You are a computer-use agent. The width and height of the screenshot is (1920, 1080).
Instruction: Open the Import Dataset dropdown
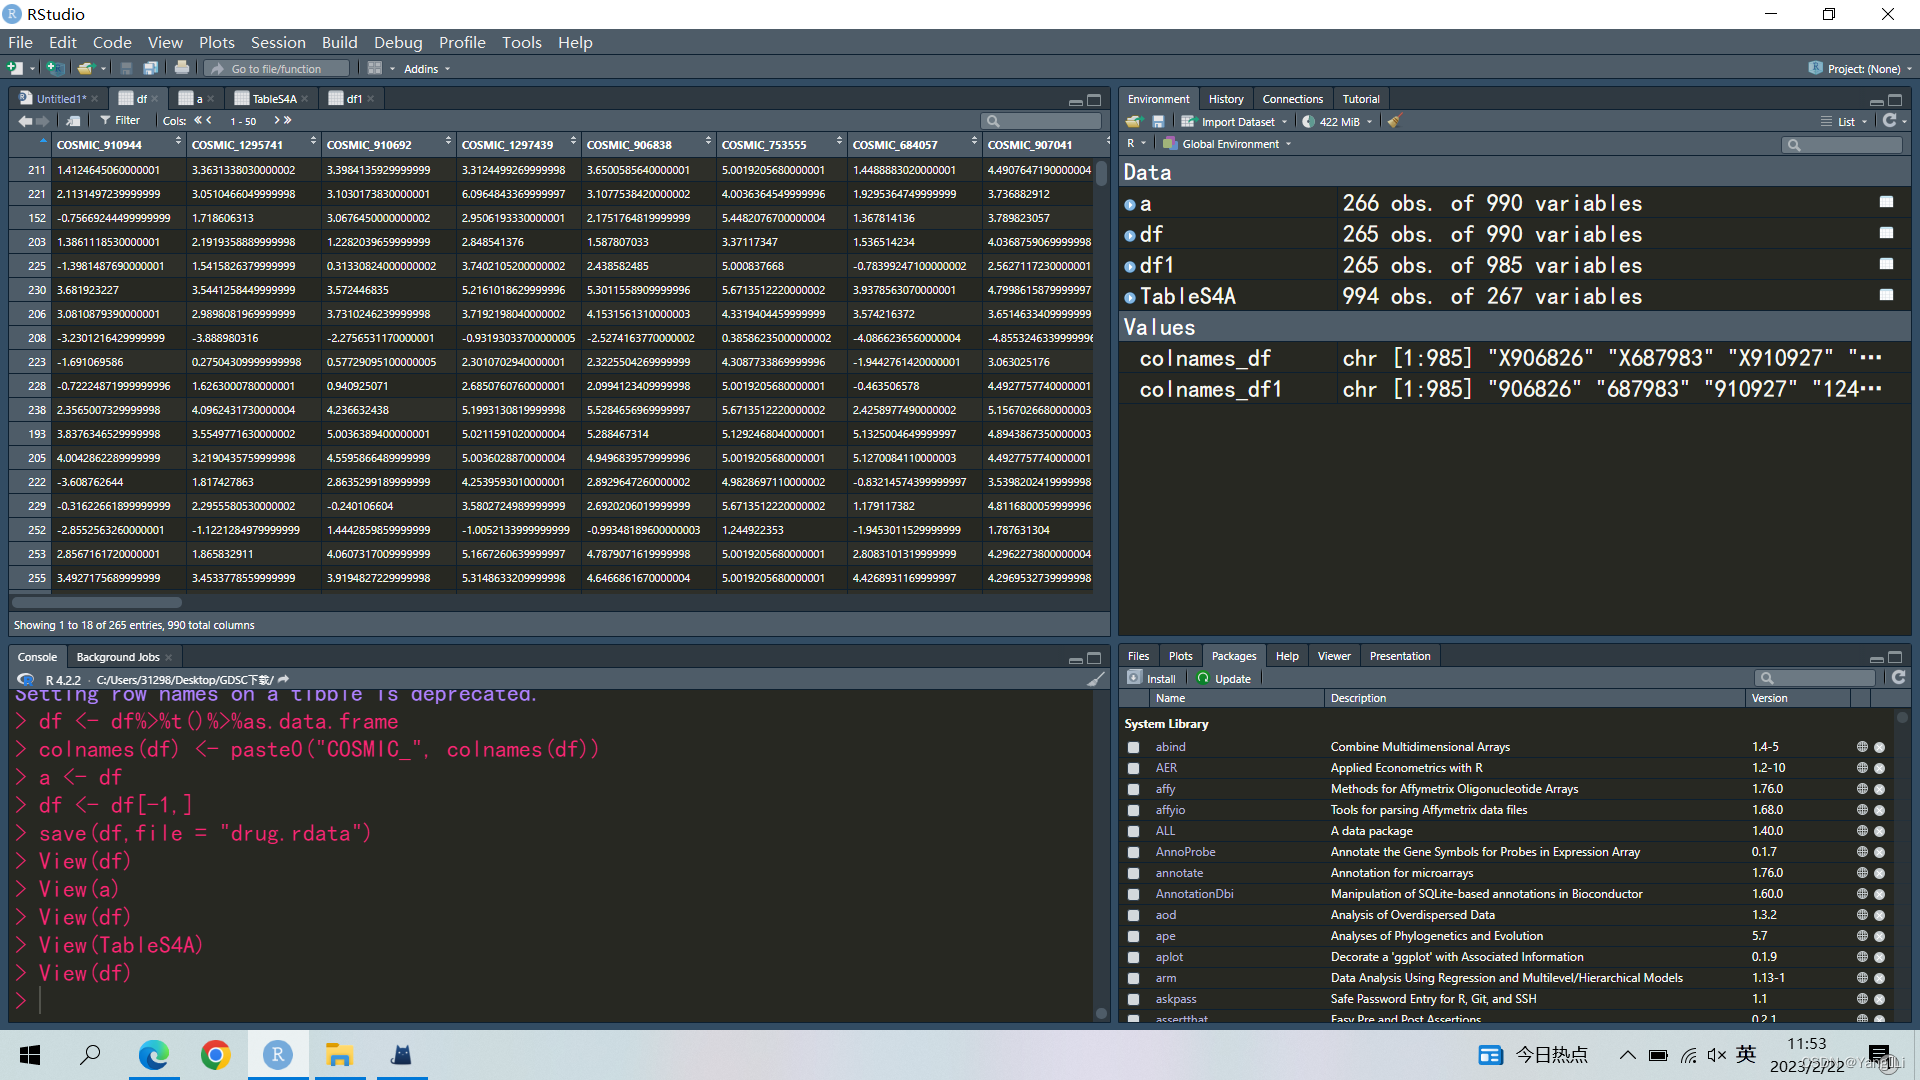pos(1237,121)
